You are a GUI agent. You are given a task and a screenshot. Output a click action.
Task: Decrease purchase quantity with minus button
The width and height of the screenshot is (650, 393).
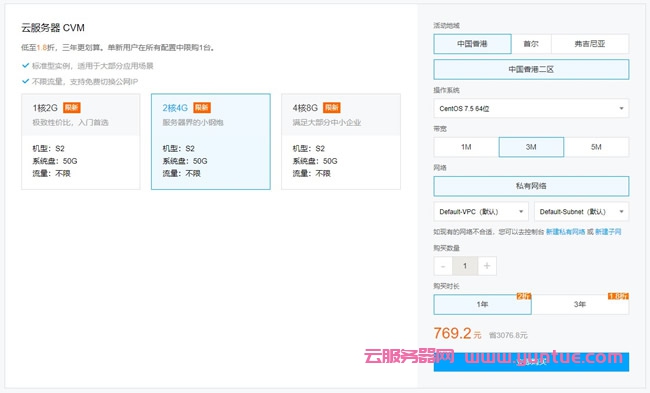pyautogui.click(x=443, y=266)
